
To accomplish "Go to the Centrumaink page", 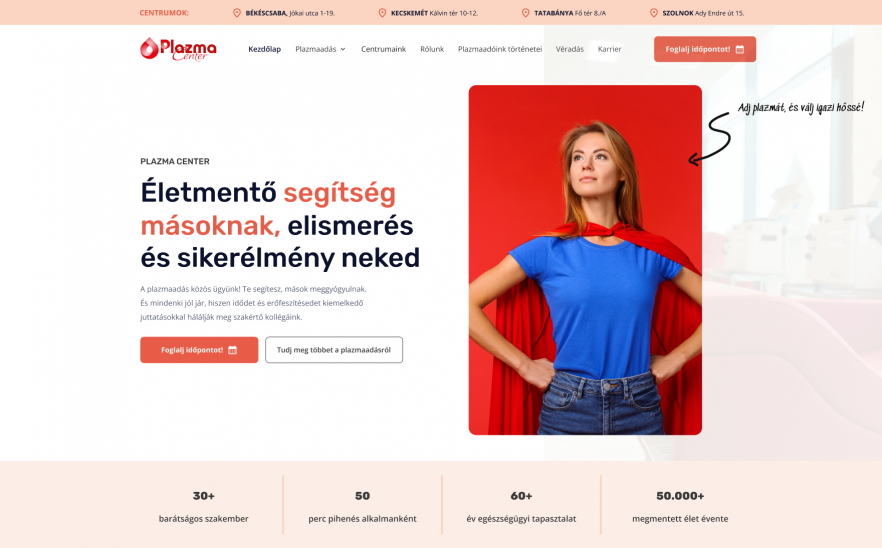I will pos(383,49).
